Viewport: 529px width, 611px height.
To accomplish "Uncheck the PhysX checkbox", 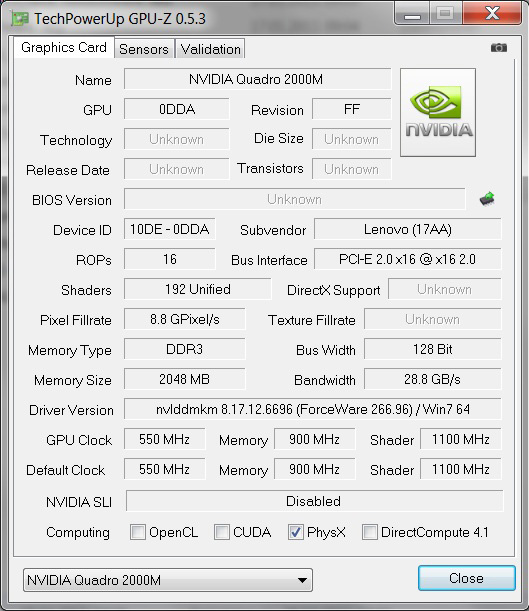I will click(x=296, y=532).
